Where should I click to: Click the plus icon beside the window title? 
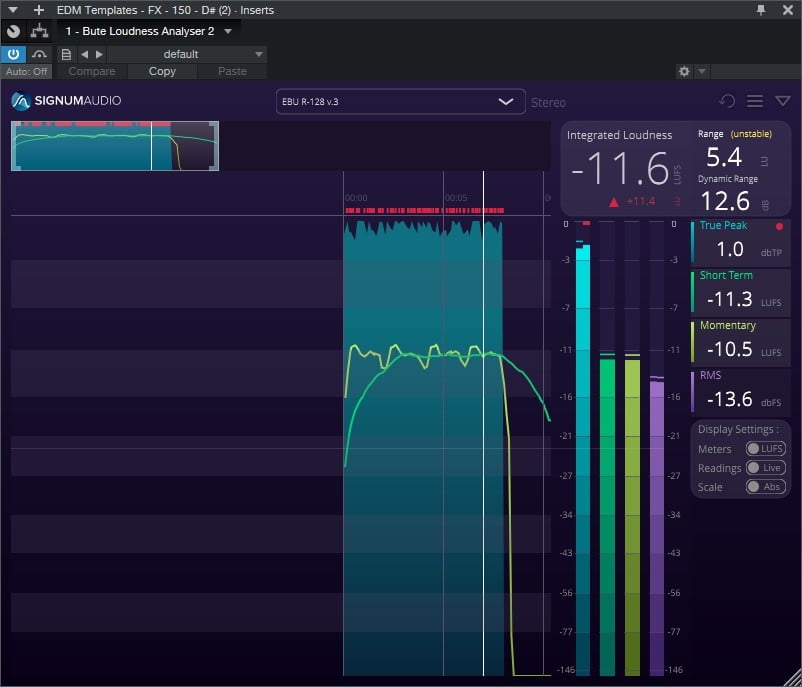38,10
